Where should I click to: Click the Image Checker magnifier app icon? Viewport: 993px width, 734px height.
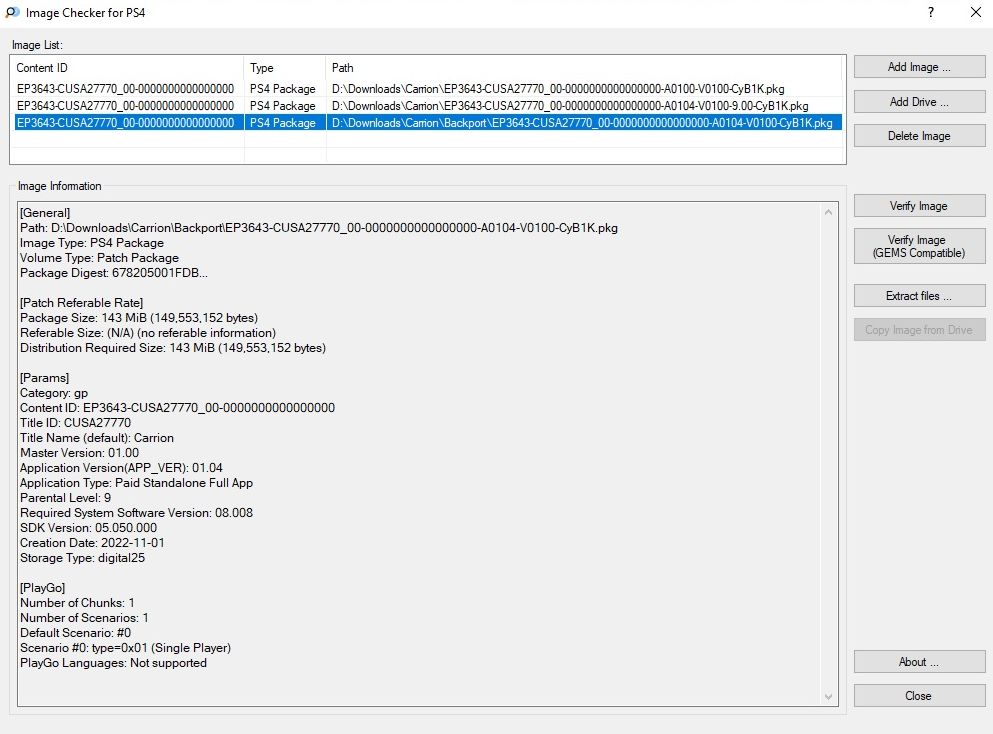pos(12,13)
